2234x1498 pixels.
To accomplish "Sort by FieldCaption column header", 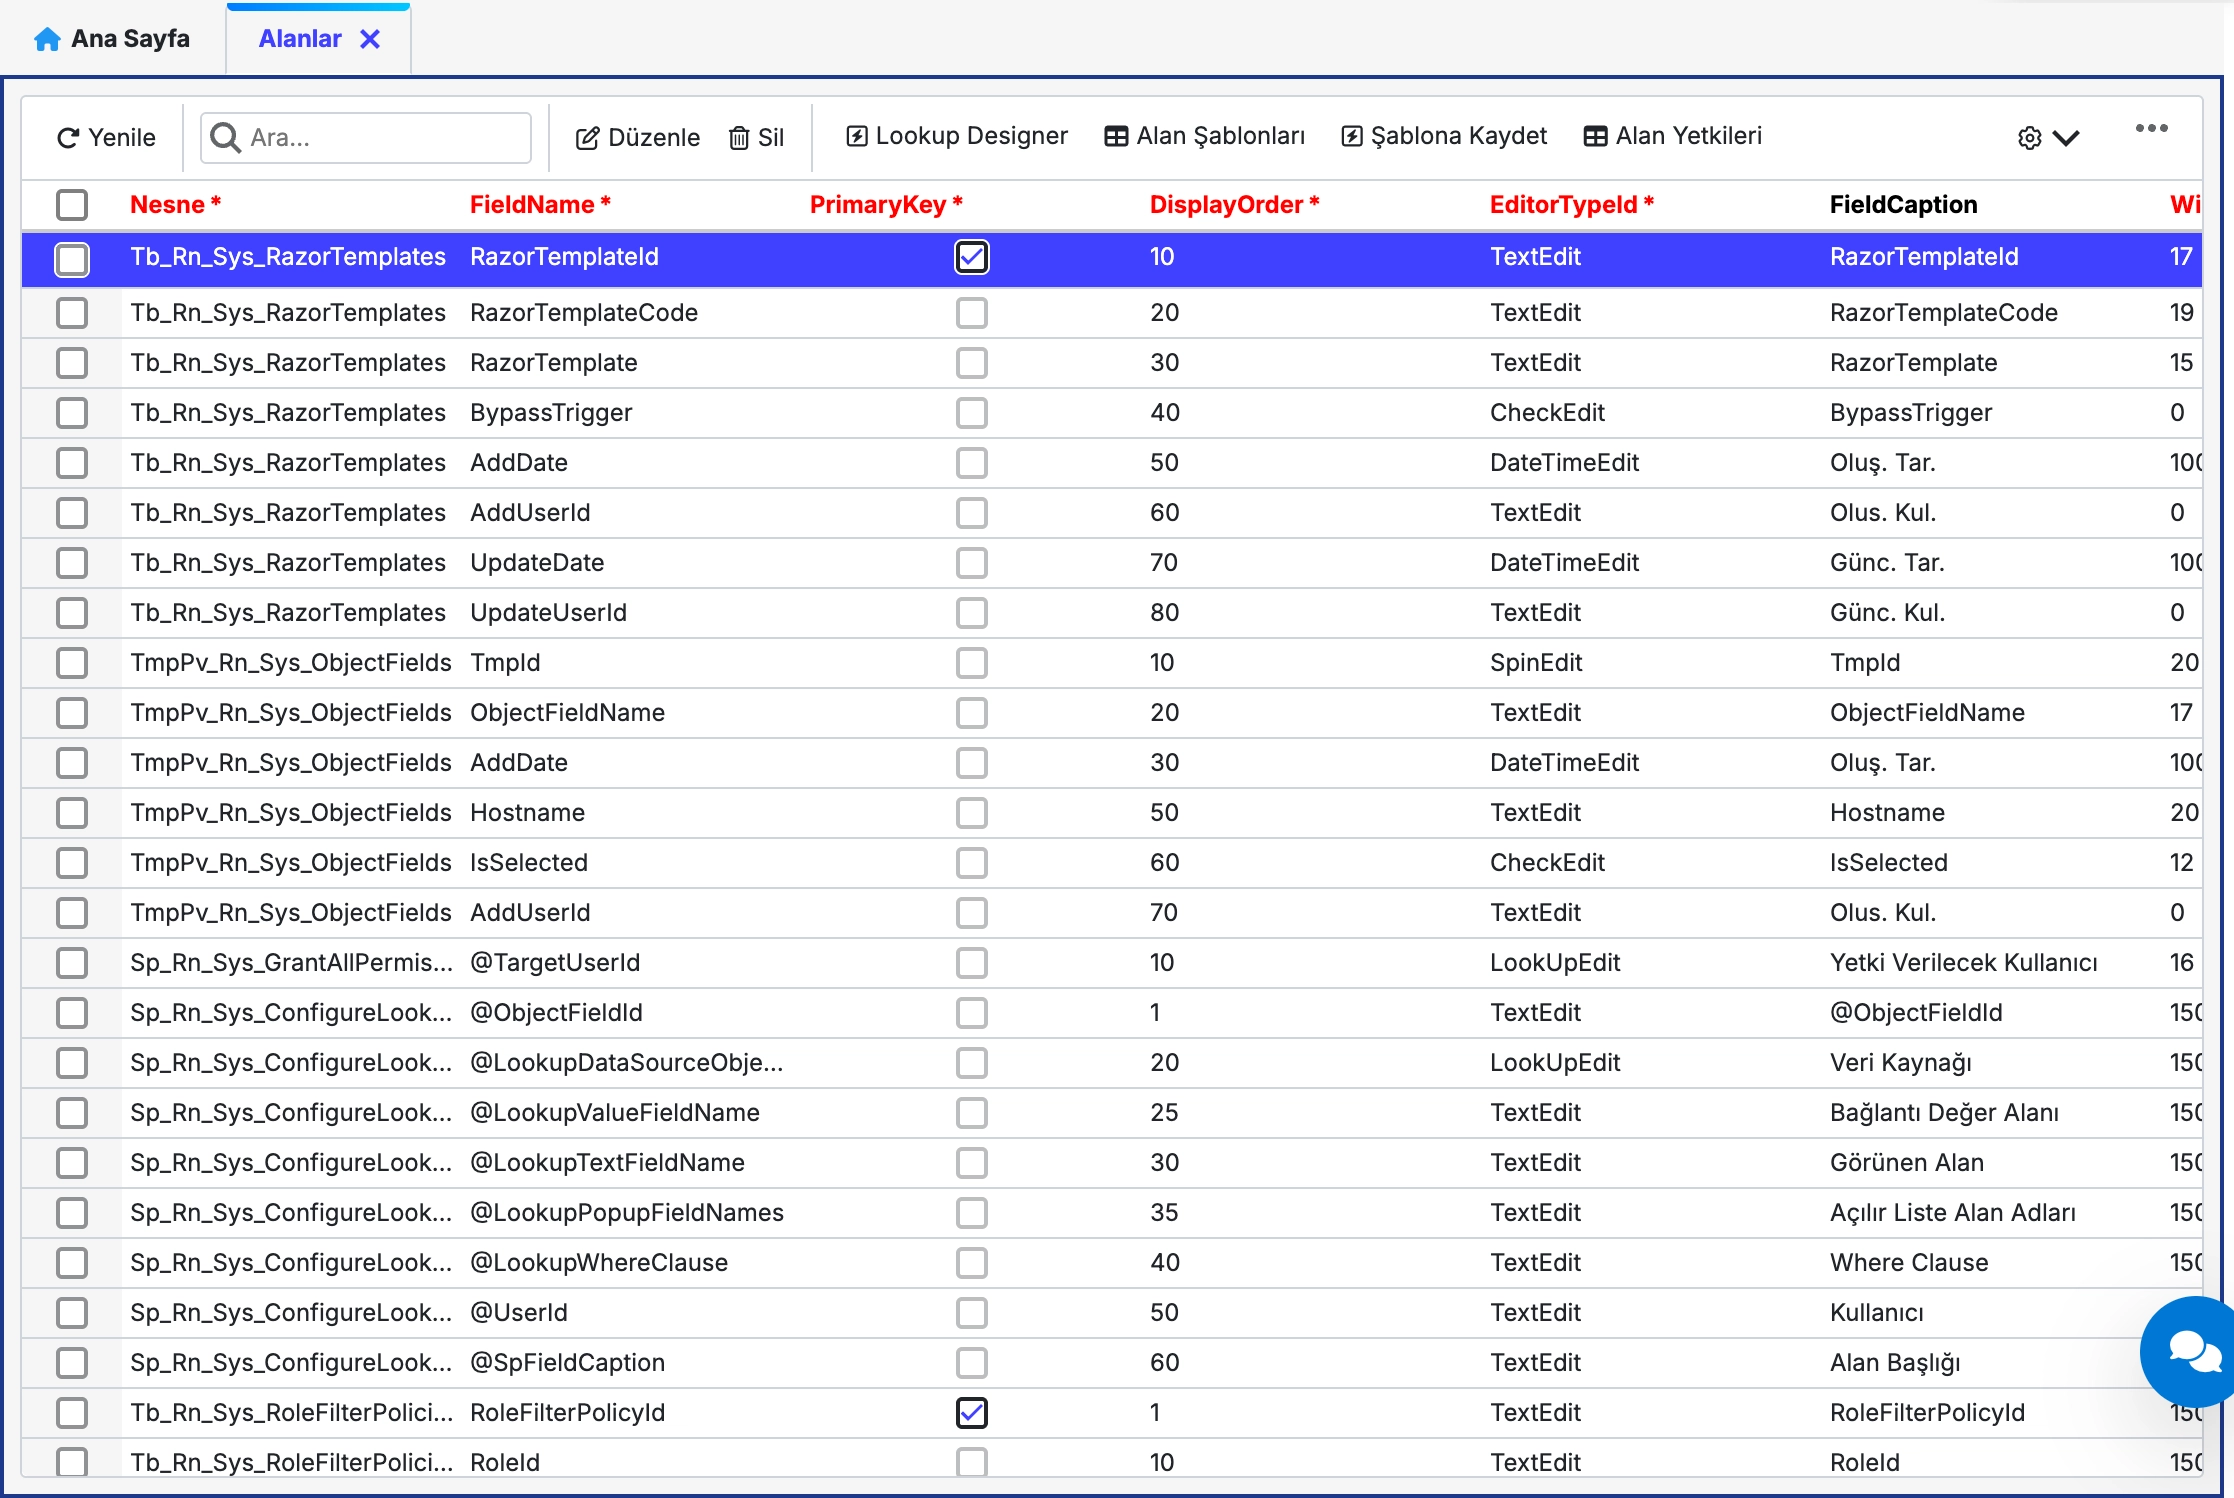I will (x=1903, y=205).
